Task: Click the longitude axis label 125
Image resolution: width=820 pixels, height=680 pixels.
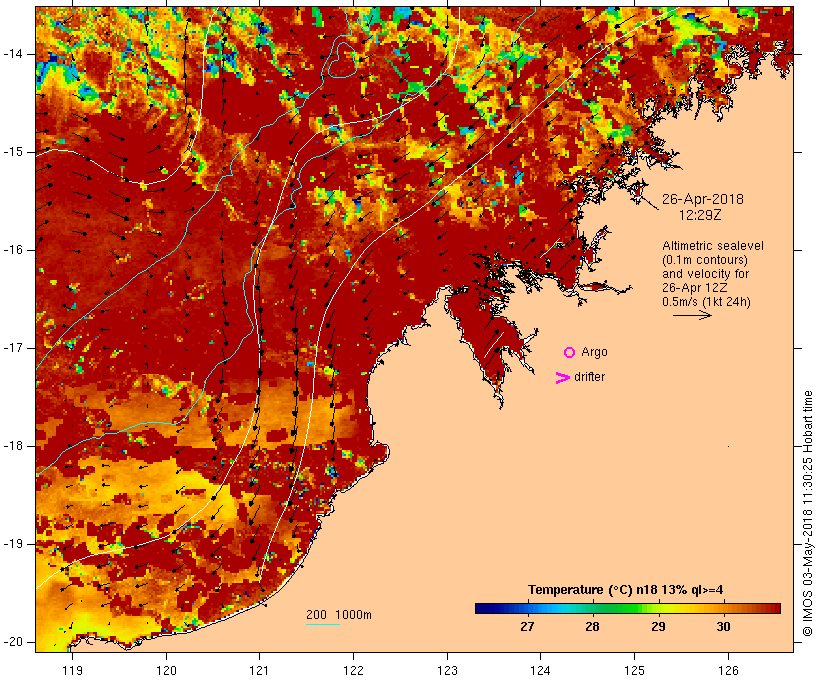Action: [x=634, y=670]
